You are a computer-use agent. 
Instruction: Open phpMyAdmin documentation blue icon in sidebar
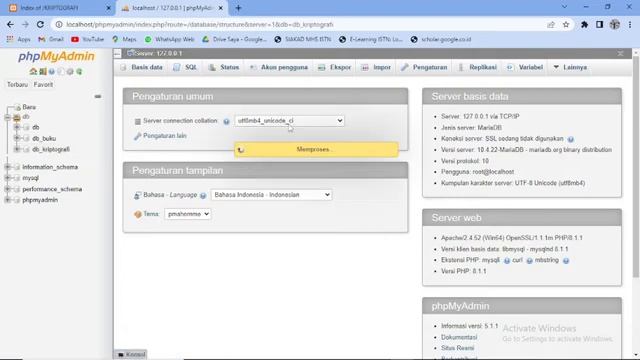[x=52, y=71]
